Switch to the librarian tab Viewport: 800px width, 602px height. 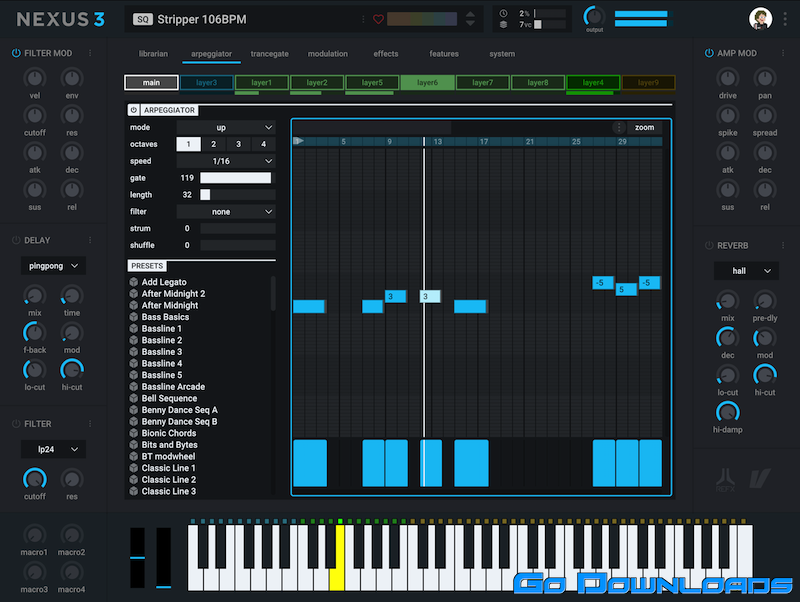153,54
